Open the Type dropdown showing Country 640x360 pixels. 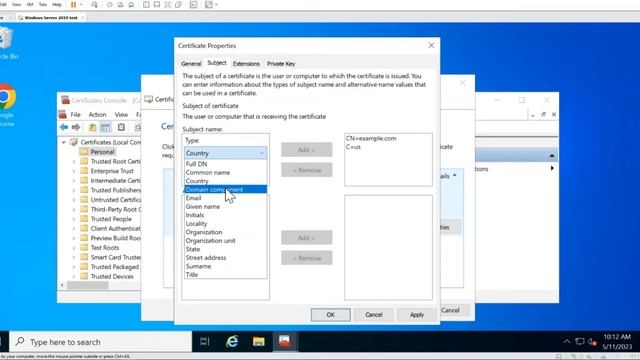point(225,153)
